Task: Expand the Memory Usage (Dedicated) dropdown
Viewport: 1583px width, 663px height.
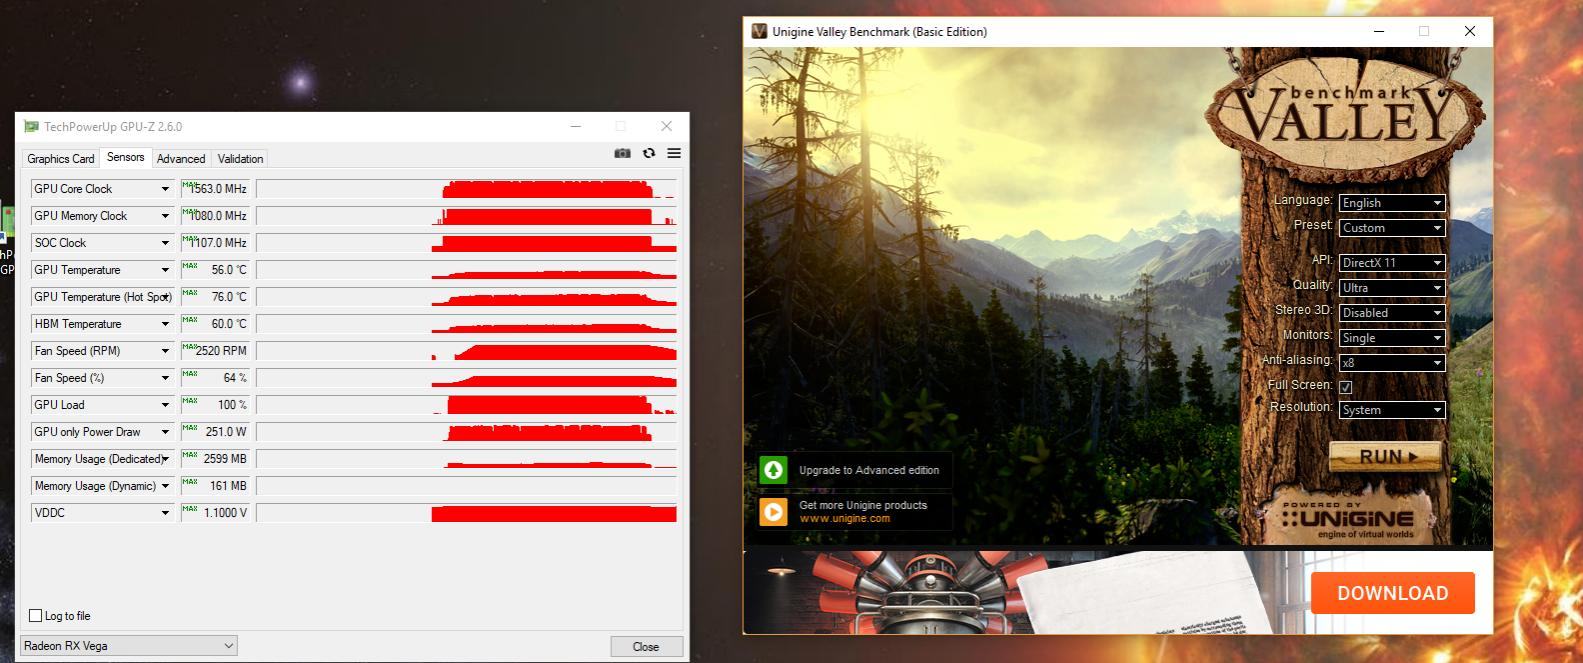Action: point(165,459)
